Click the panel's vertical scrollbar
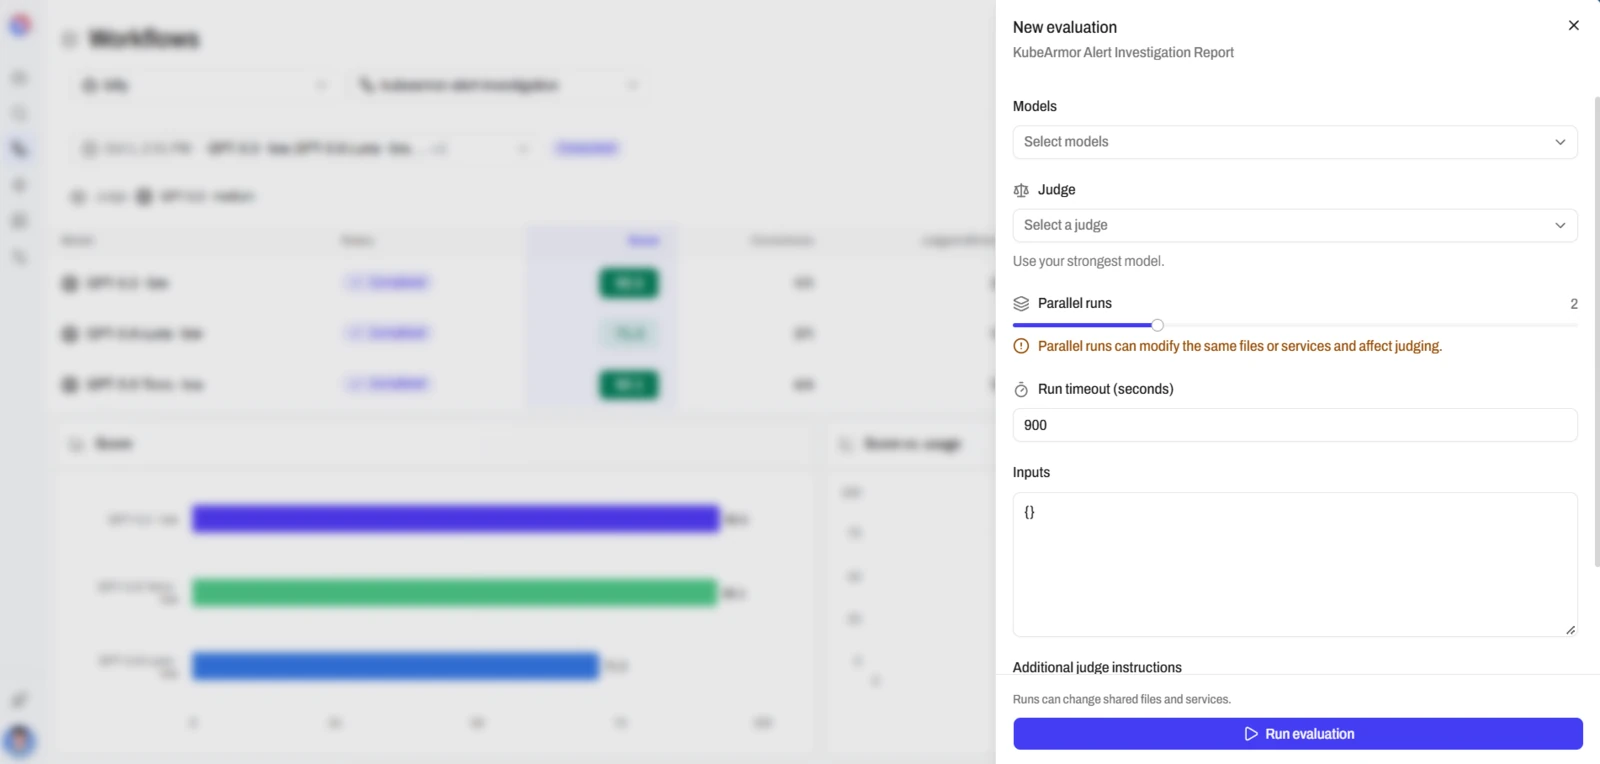Viewport: 1600px width, 764px height. click(x=1597, y=332)
